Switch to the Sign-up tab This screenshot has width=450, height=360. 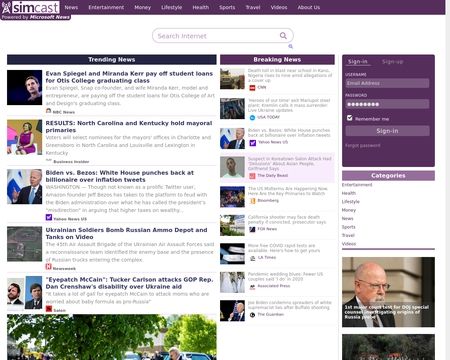pos(393,62)
